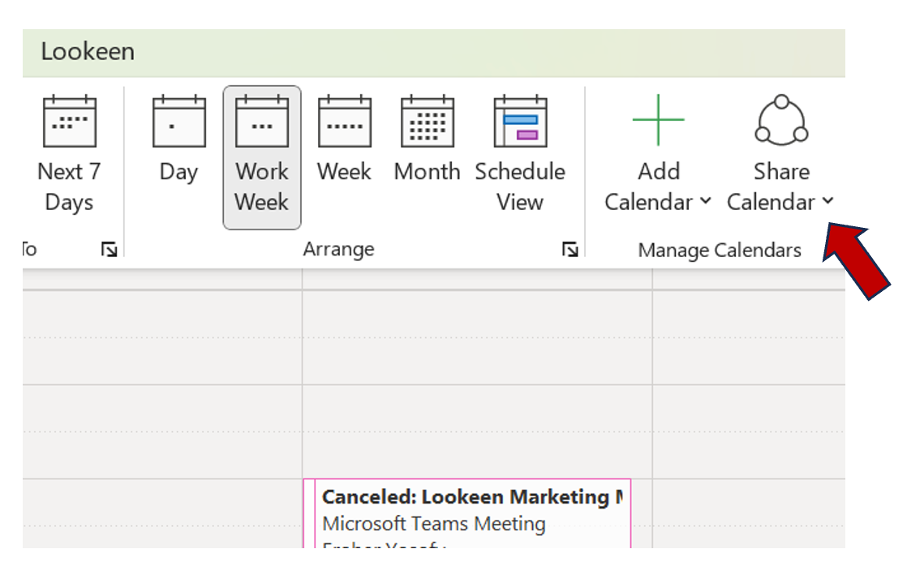908x580 pixels.
Task: Open the Lookeen ribbon tab
Action: point(88,52)
